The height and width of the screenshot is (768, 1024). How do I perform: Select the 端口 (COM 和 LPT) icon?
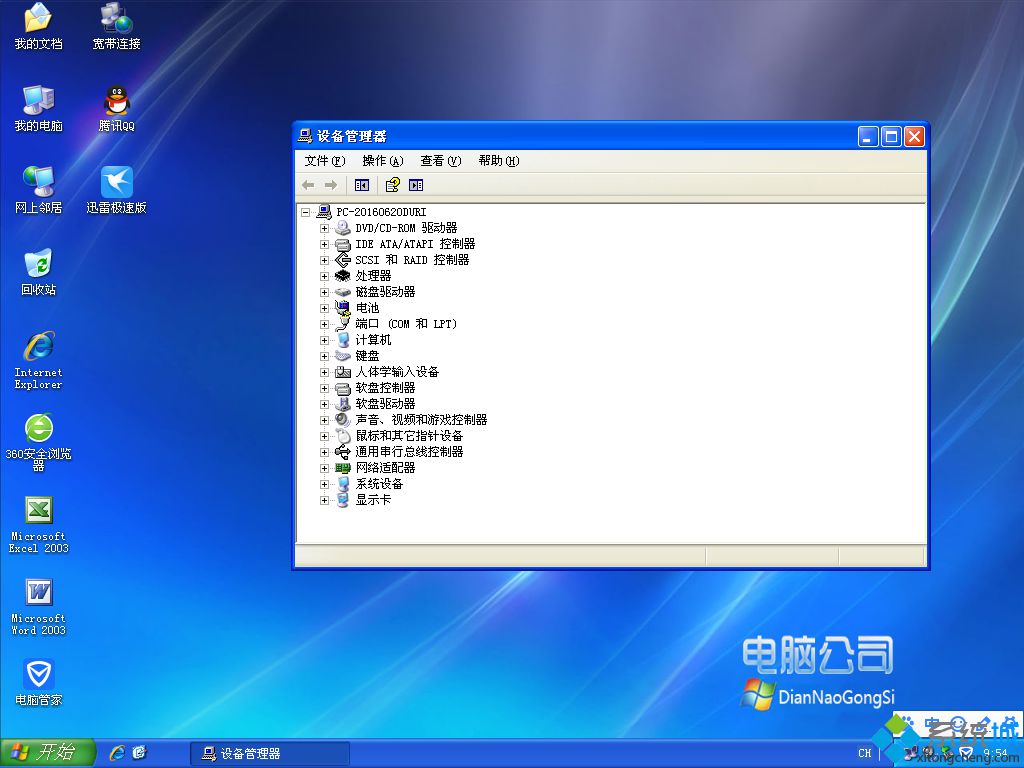343,324
